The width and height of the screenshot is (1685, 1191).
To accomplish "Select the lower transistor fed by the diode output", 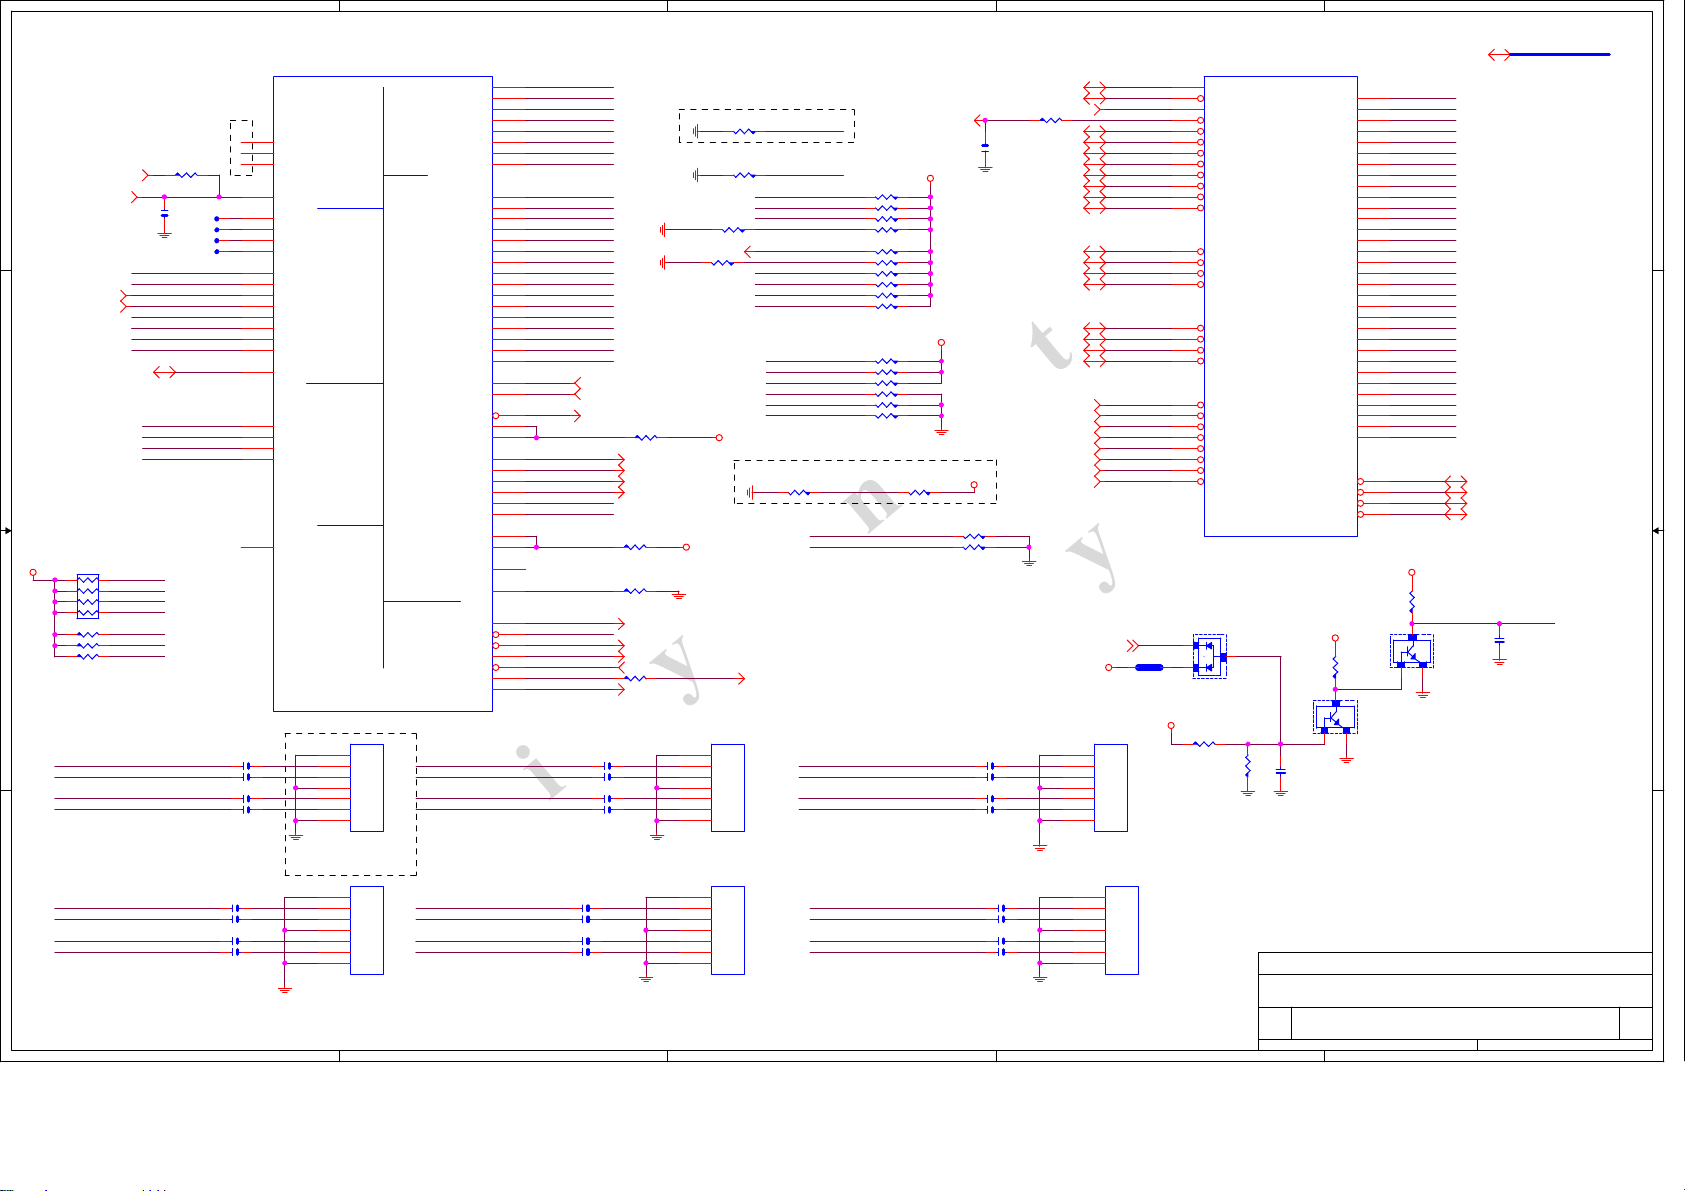I will (1335, 717).
